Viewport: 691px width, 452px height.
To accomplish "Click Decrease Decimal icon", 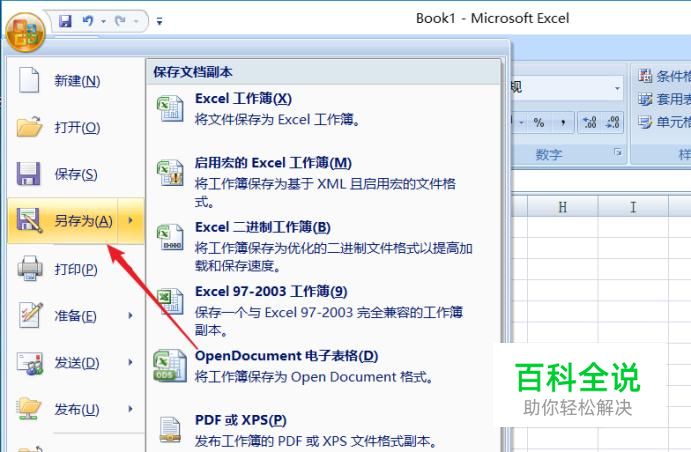I will 613,122.
